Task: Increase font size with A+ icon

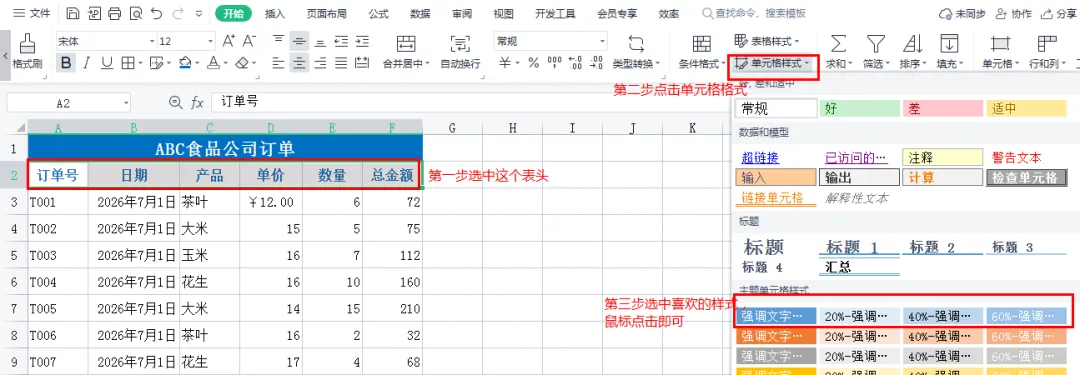Action: pos(229,41)
